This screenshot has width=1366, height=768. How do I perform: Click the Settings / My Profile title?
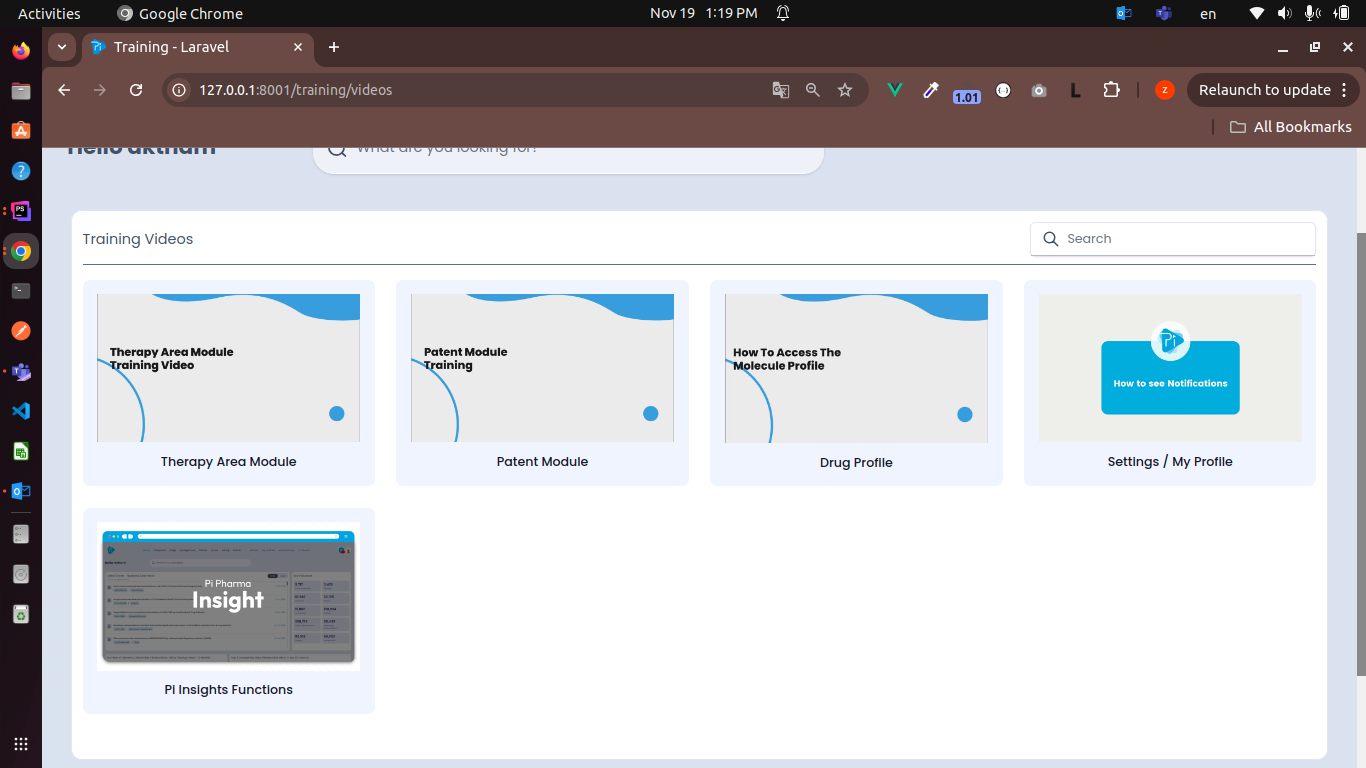pos(1170,462)
